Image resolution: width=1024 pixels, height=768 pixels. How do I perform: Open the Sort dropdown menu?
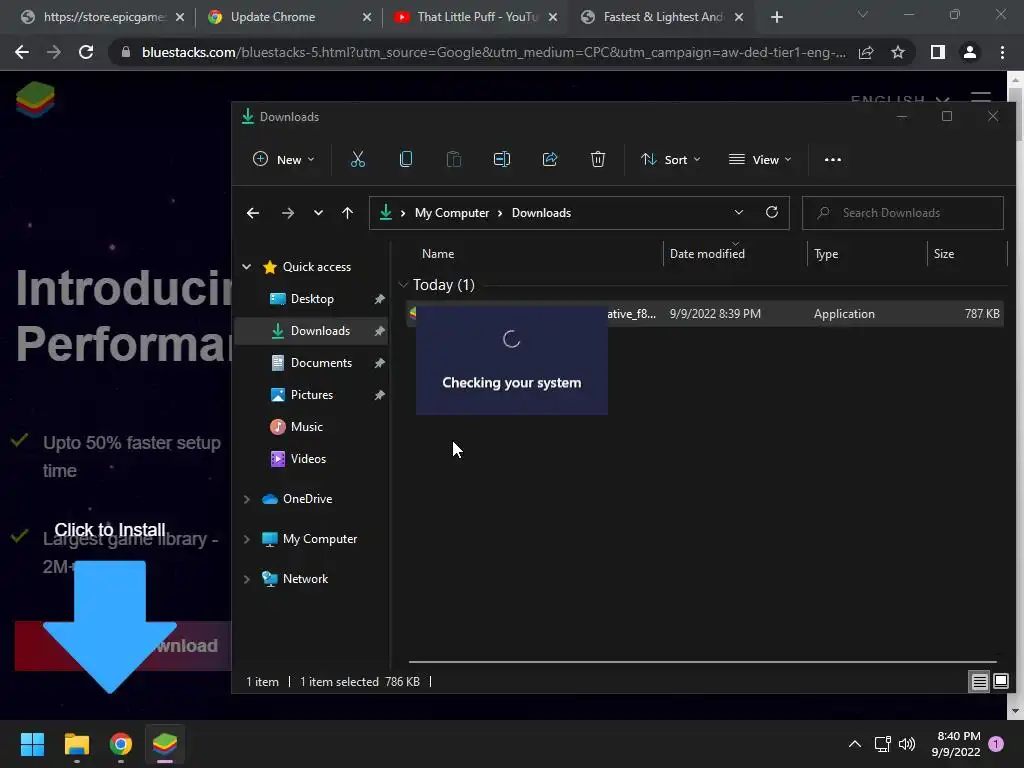670,159
